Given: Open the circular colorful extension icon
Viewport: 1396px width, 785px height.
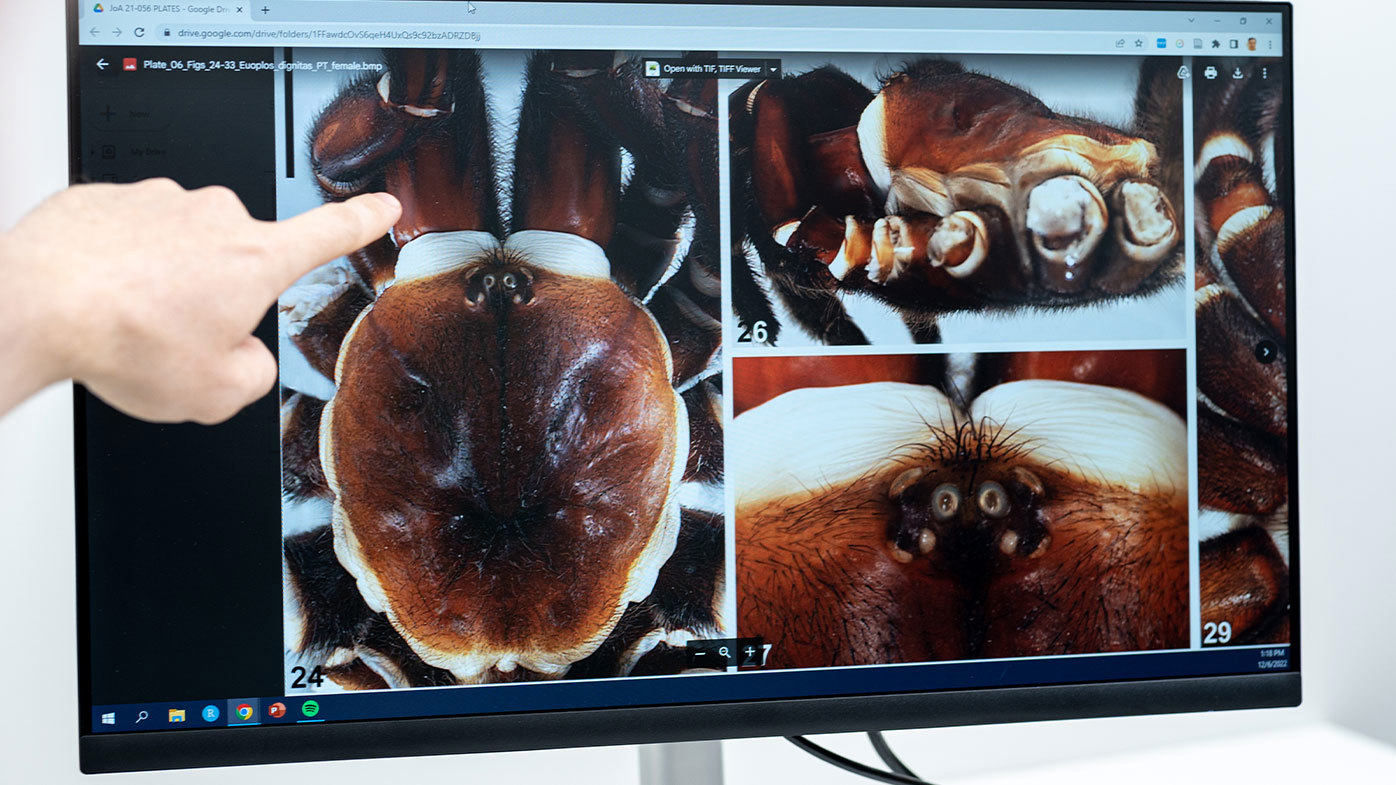Looking at the screenshot, I should [x=1180, y=44].
